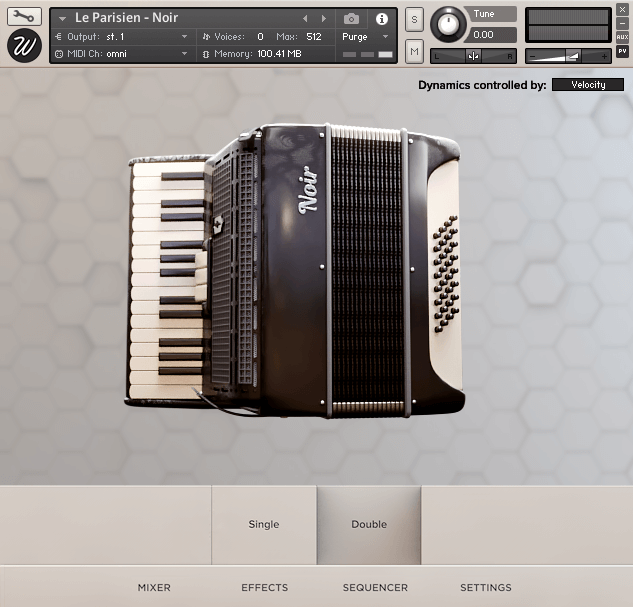
Task: Click the volume slider handle
Action: click(x=573, y=56)
